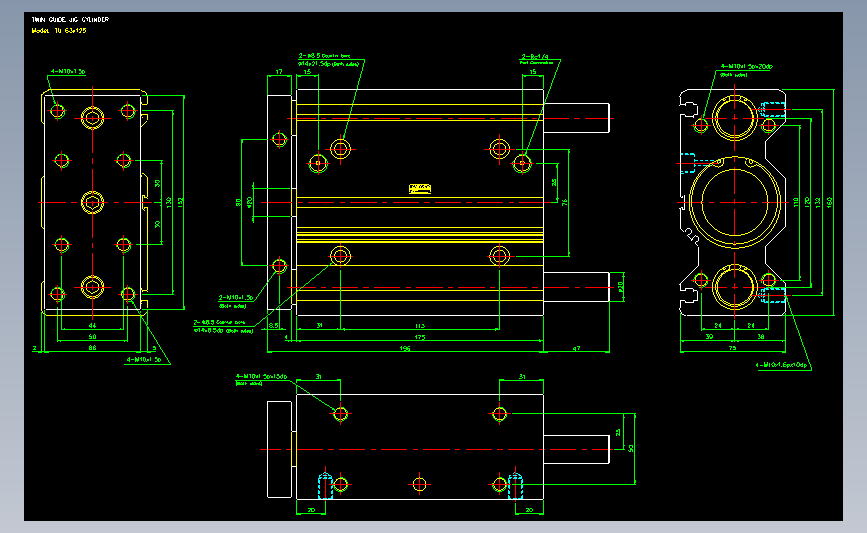Click the 2-Rc1/4 port connection callout
The width and height of the screenshot is (867, 533).
[535, 57]
